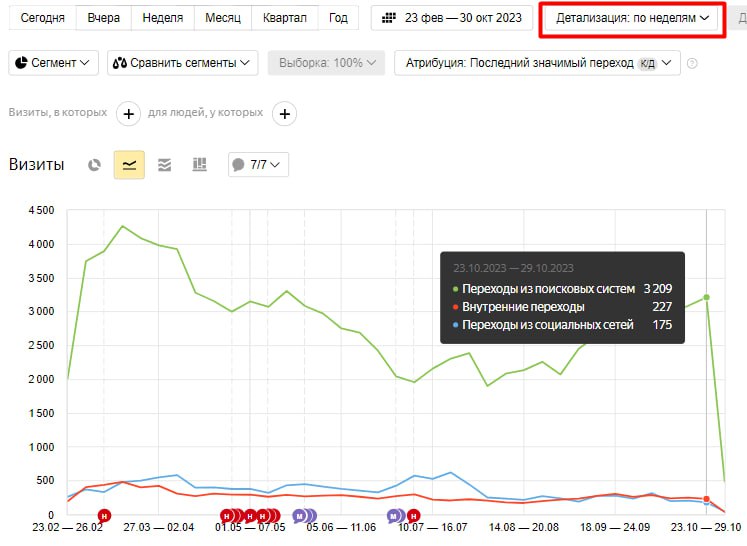This screenshot has width=747, height=546.
Task: Click the 14.08 — 20.08 axis label
Action: [x=524, y=527]
